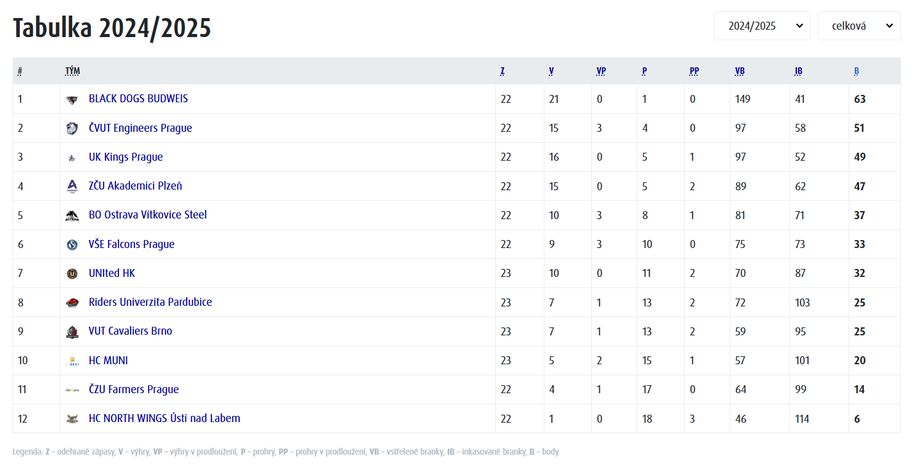
Task: Click the B points column header
Action: coord(856,72)
